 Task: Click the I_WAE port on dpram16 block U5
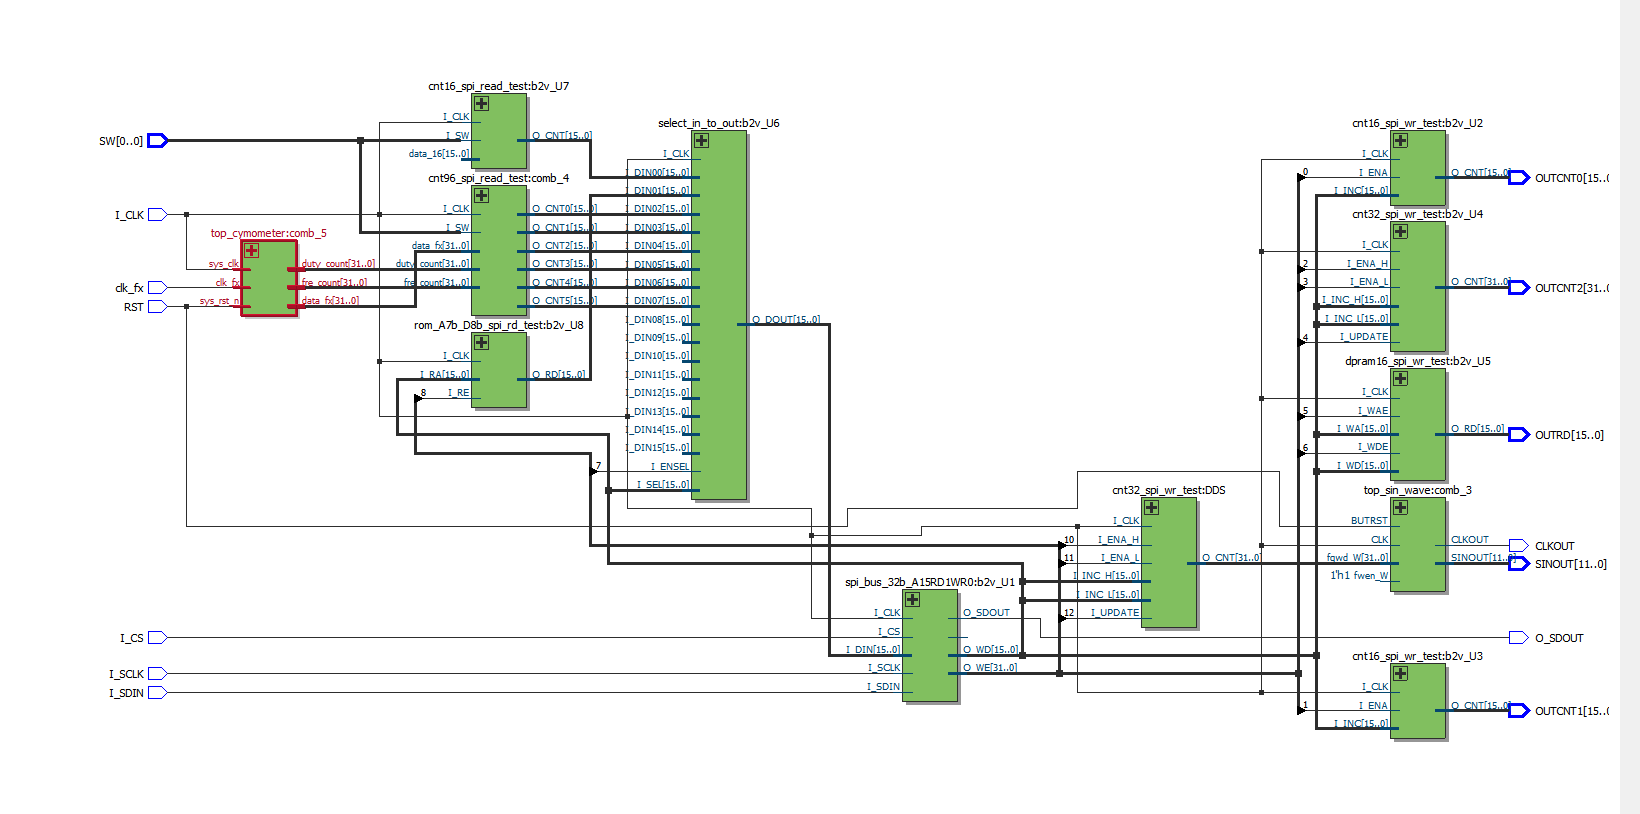click(1372, 411)
